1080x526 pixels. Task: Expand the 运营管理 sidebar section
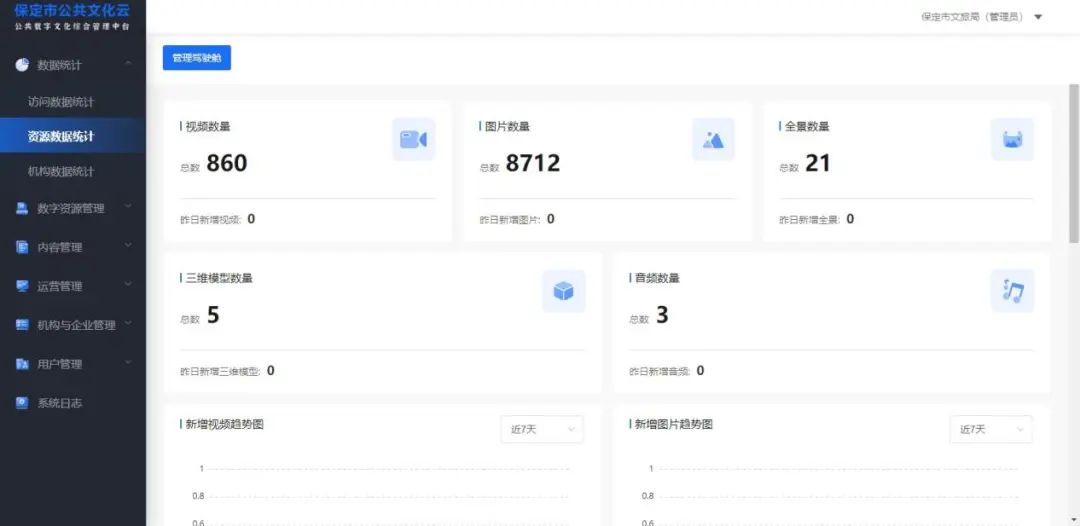pos(72,286)
